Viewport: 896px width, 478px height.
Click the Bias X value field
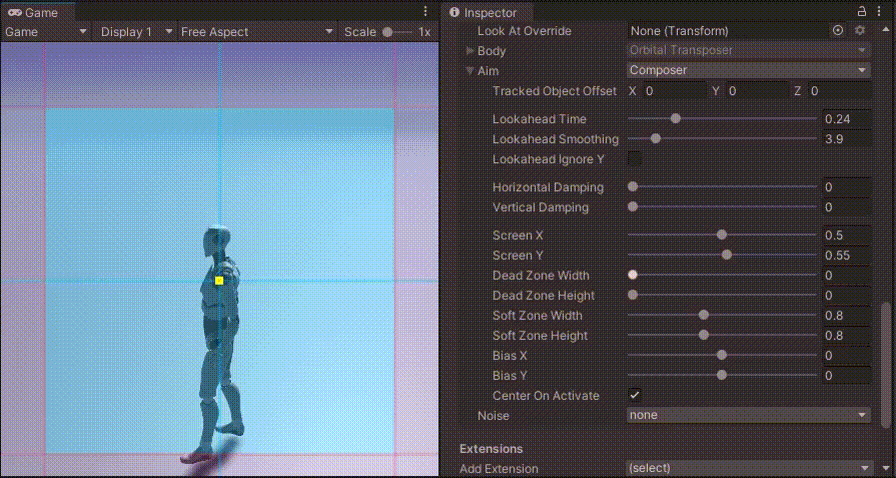tap(847, 355)
